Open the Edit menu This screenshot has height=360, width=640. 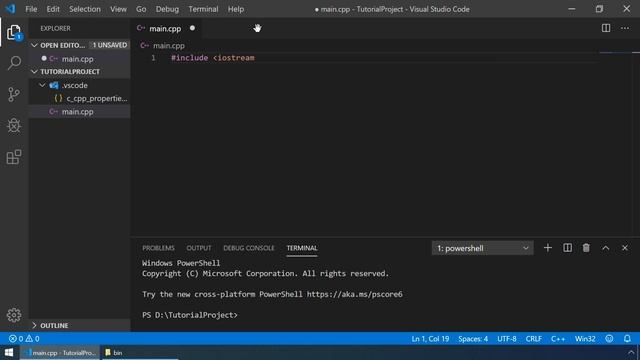(x=53, y=9)
